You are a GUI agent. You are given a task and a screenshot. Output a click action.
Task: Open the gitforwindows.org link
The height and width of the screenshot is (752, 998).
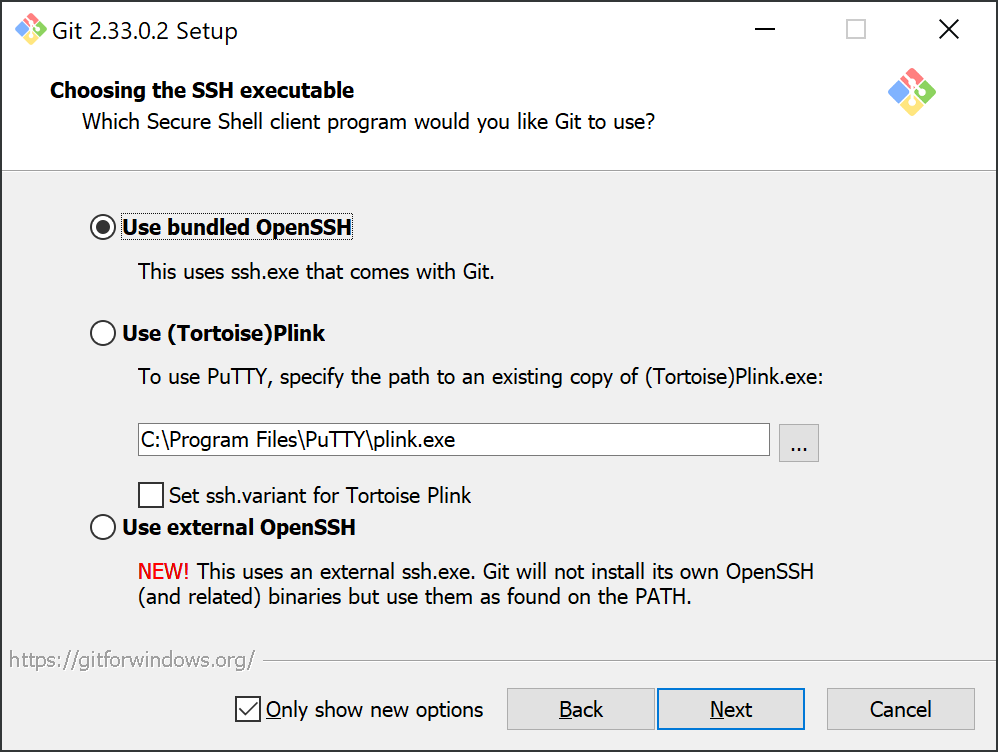pyautogui.click(x=132, y=660)
